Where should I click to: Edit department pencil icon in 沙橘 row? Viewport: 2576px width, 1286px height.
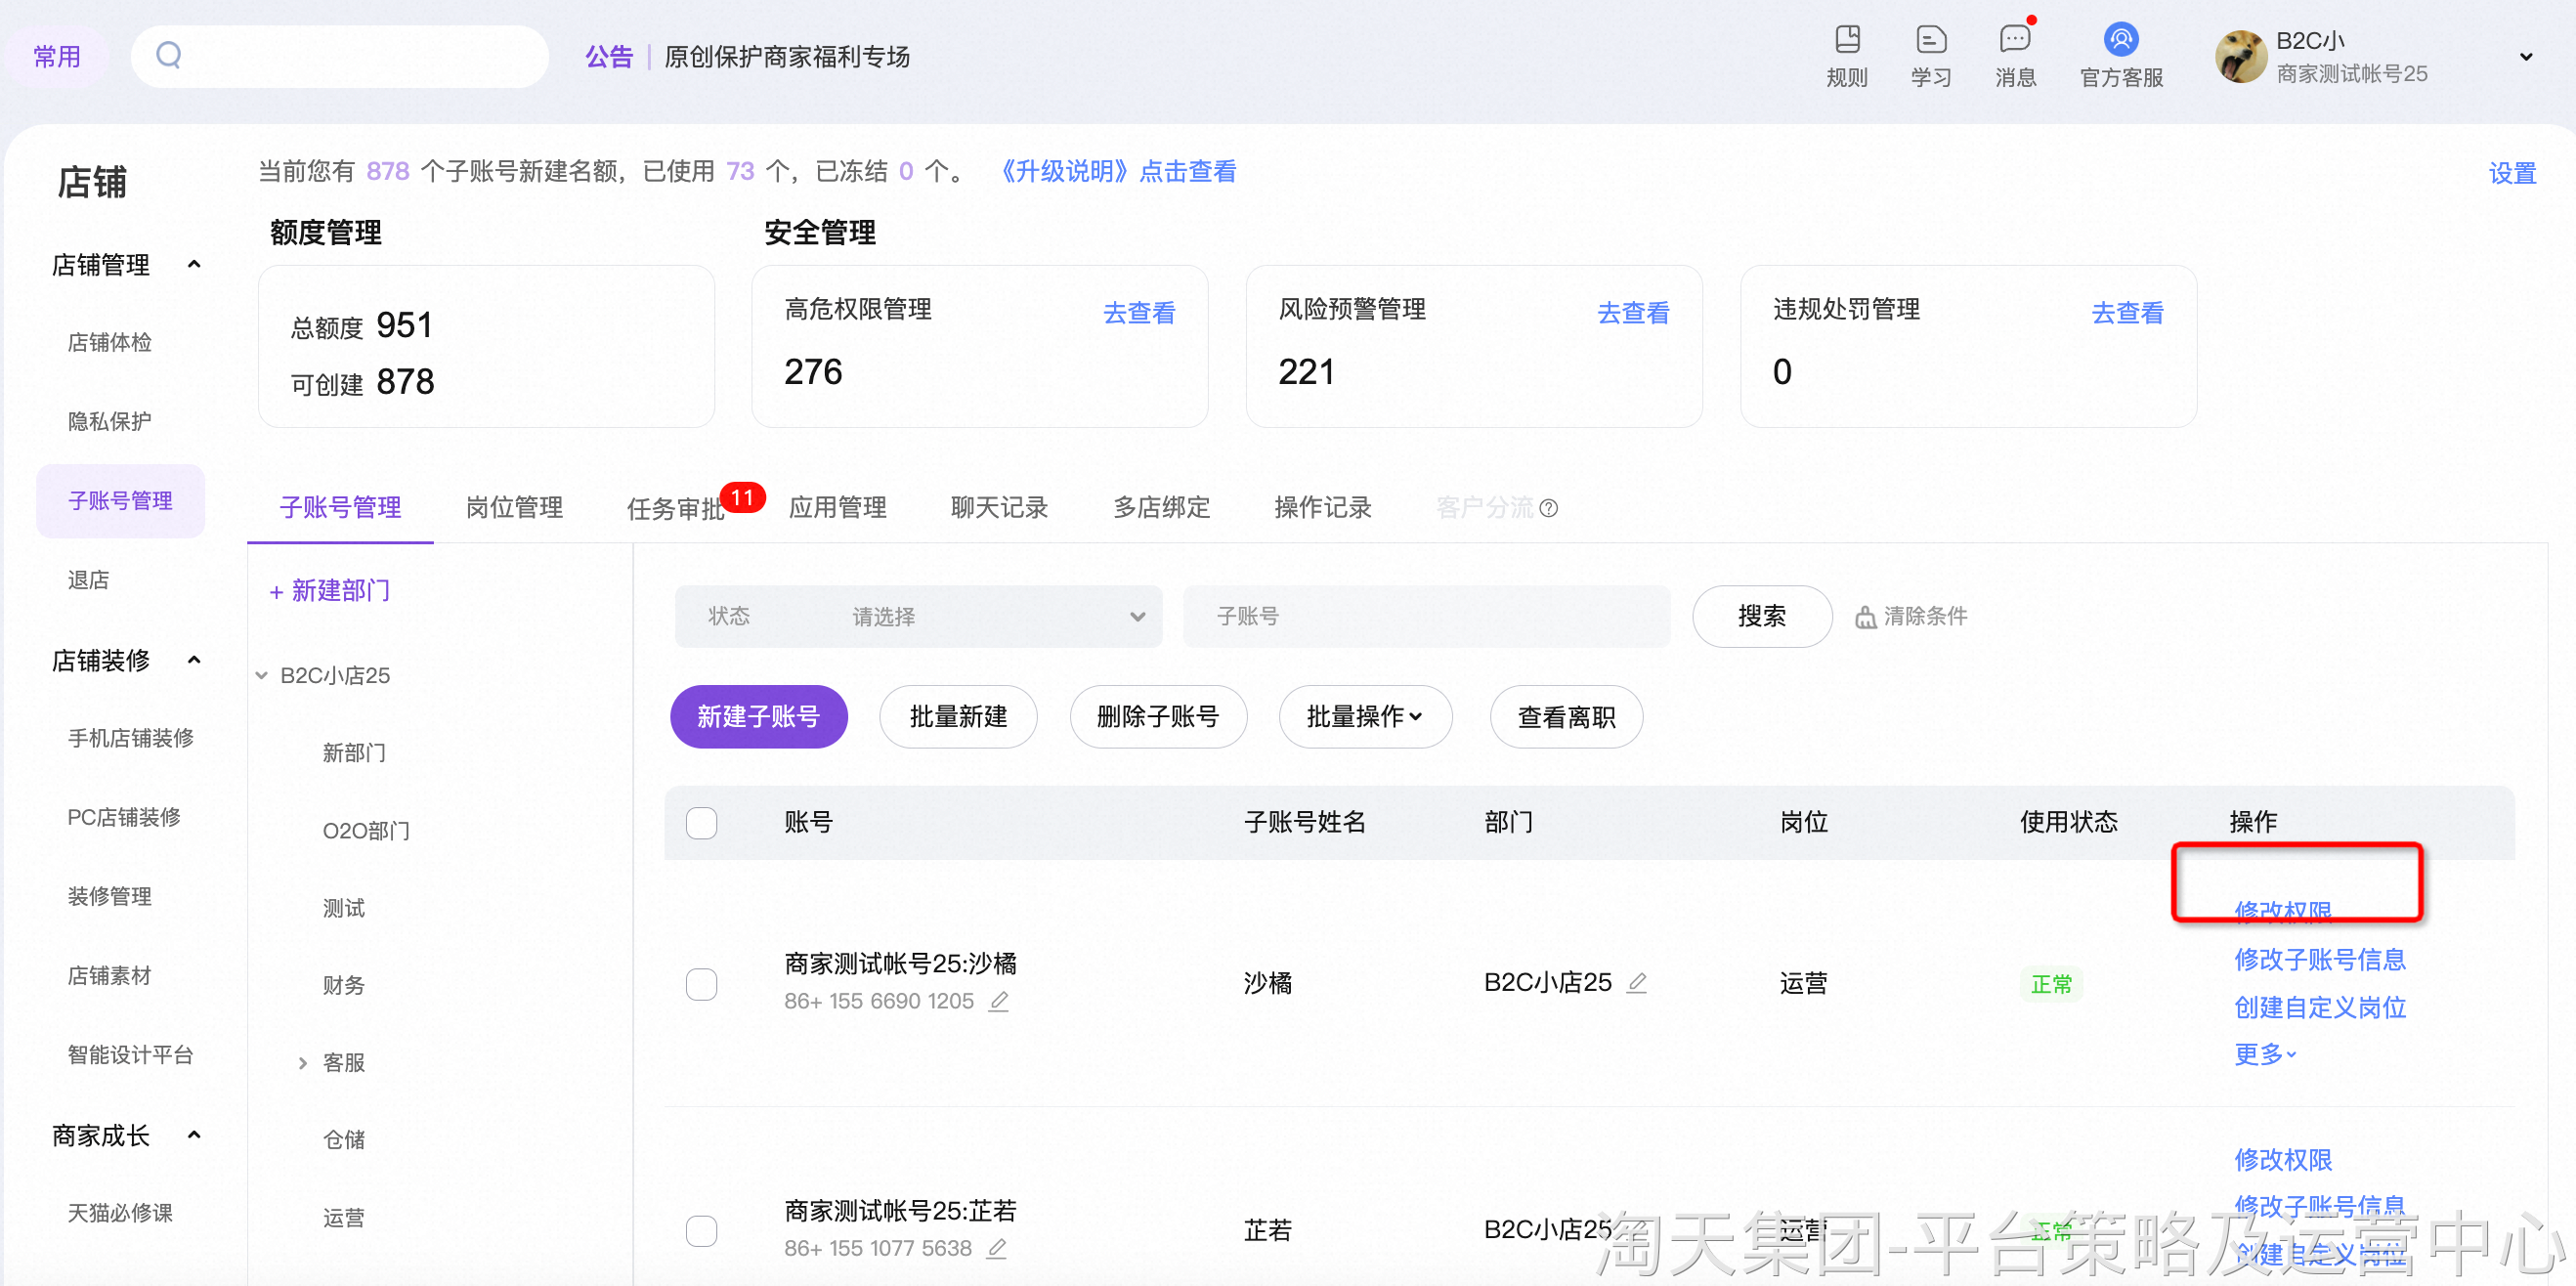point(1636,983)
